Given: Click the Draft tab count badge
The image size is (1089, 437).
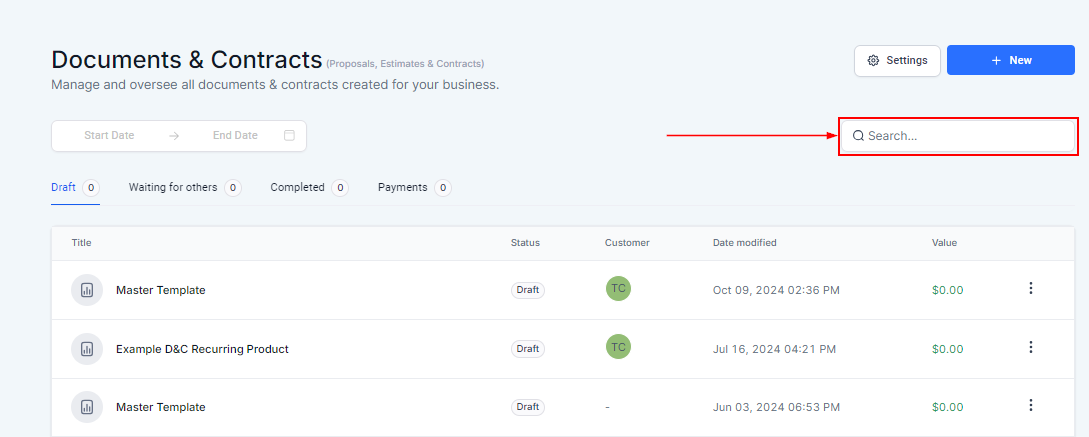Looking at the screenshot, I should pyautogui.click(x=91, y=188).
